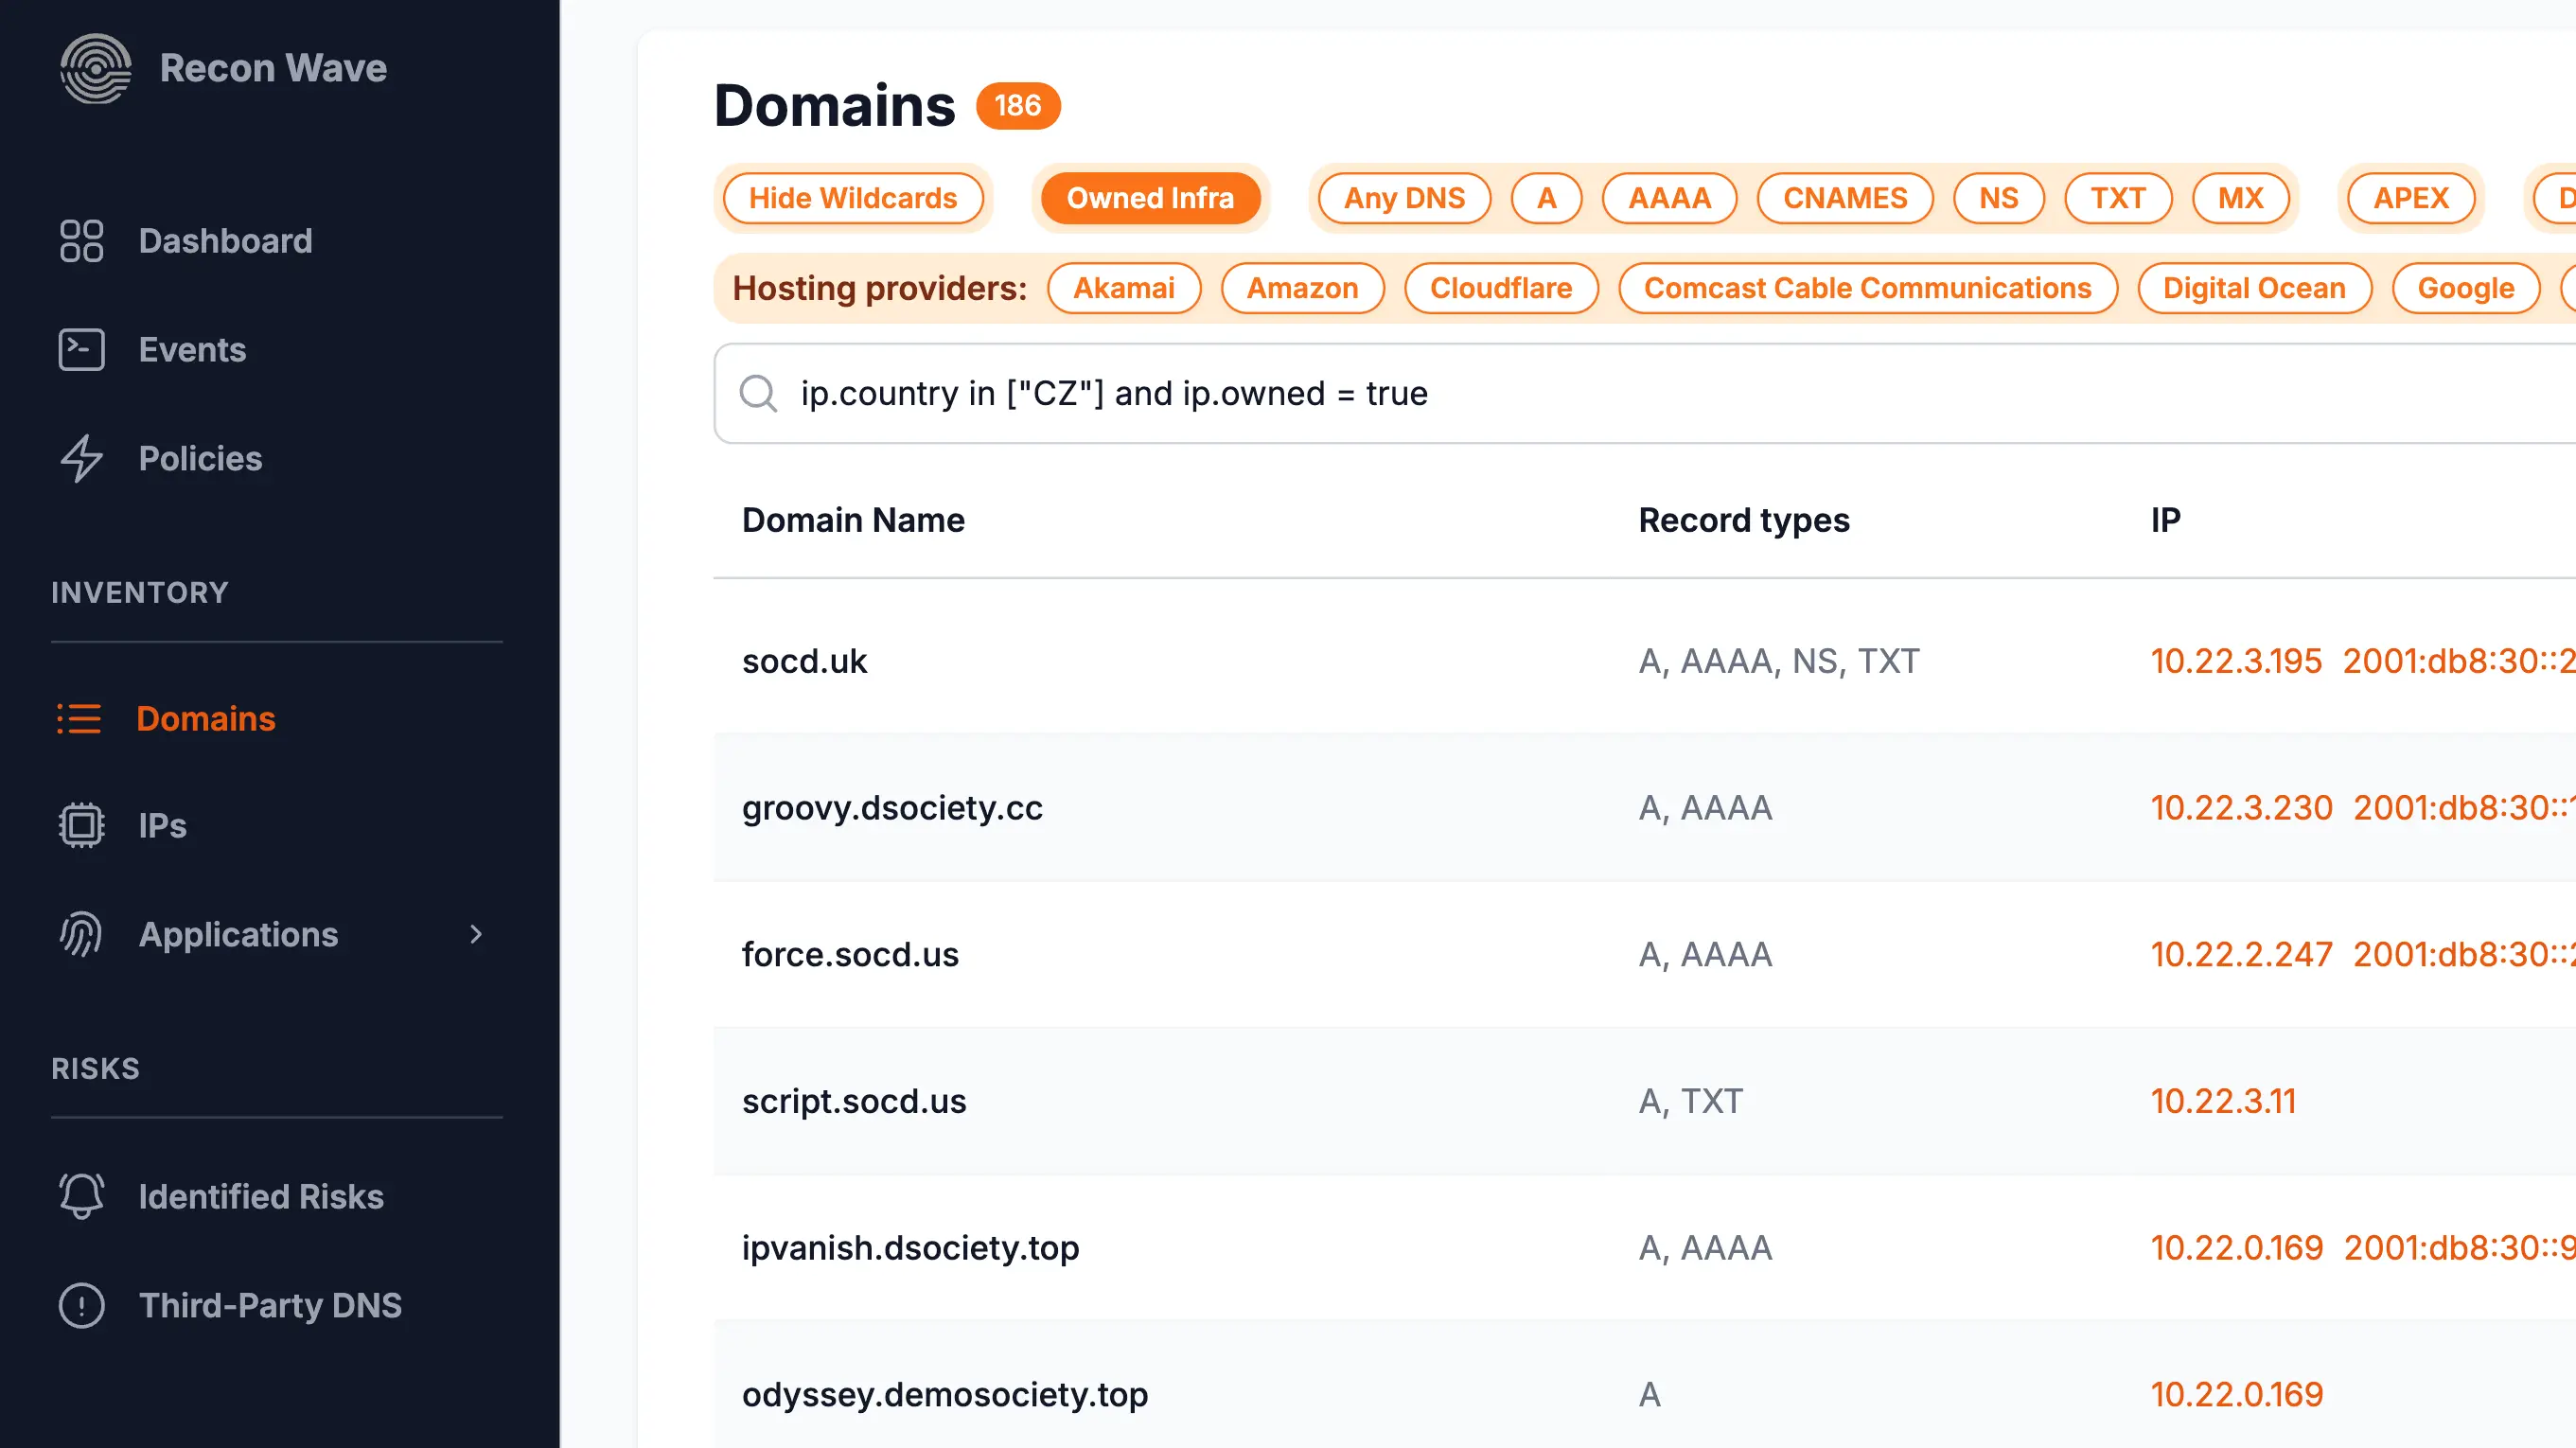The height and width of the screenshot is (1448, 2576).
Task: Click the Domains list icon
Action: 79,719
